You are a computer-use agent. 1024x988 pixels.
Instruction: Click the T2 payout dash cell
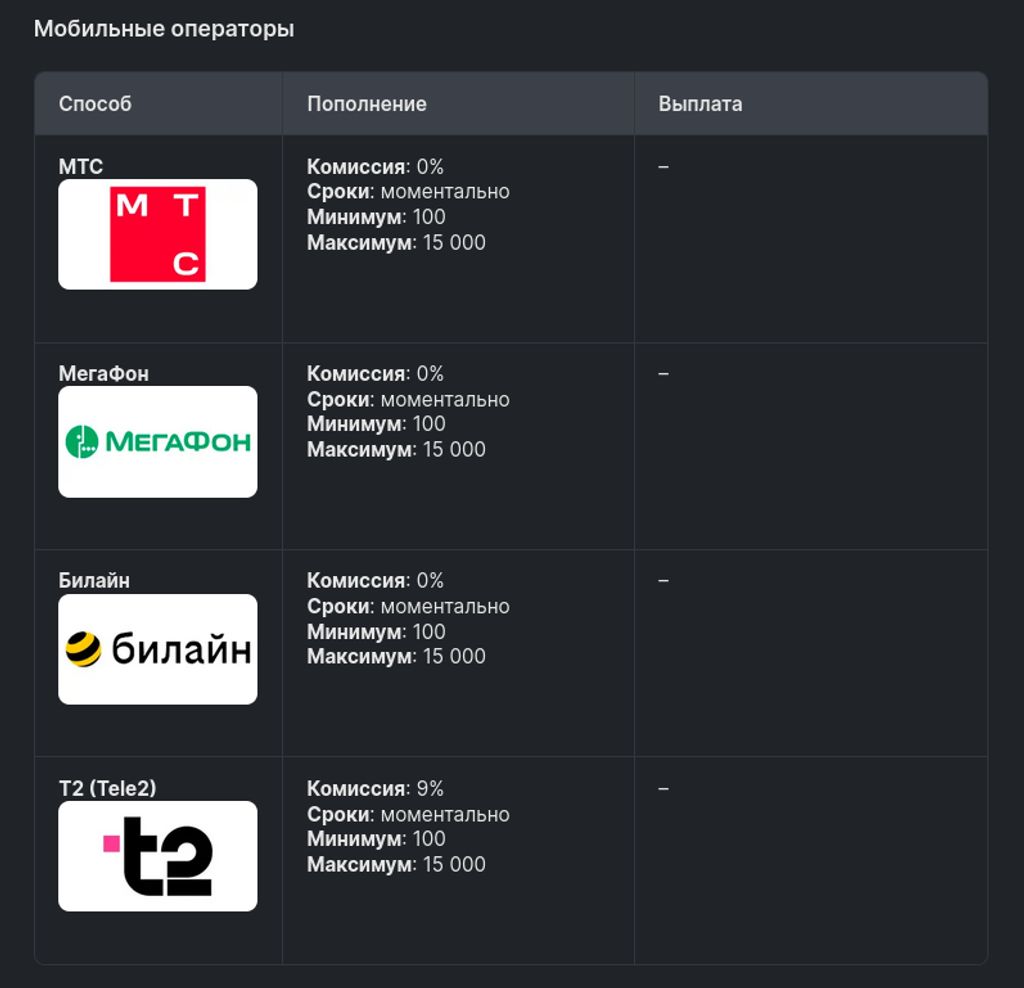point(664,789)
